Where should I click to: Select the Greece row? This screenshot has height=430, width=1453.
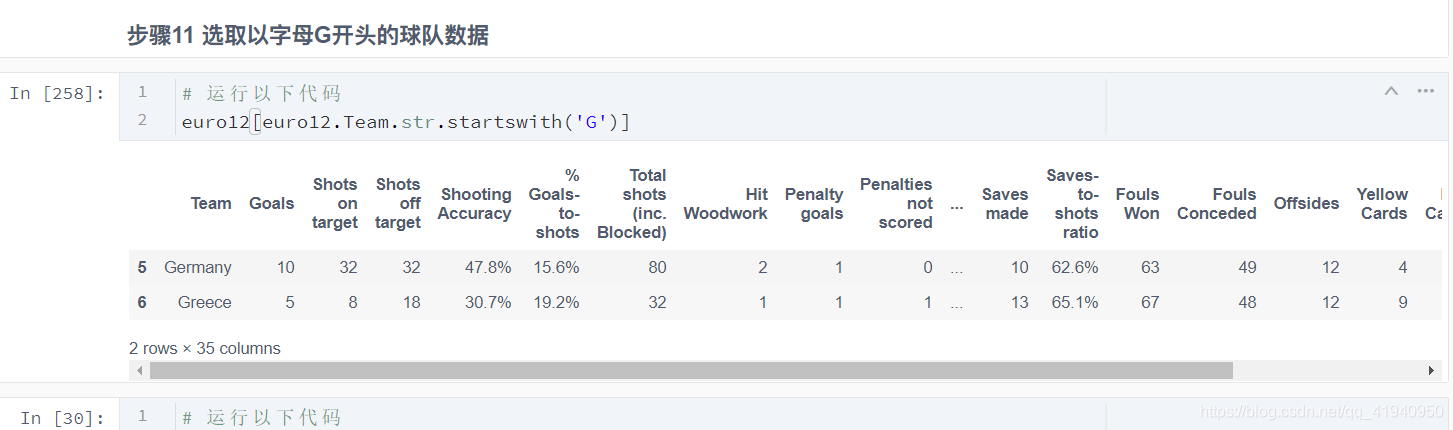[x=785, y=302]
